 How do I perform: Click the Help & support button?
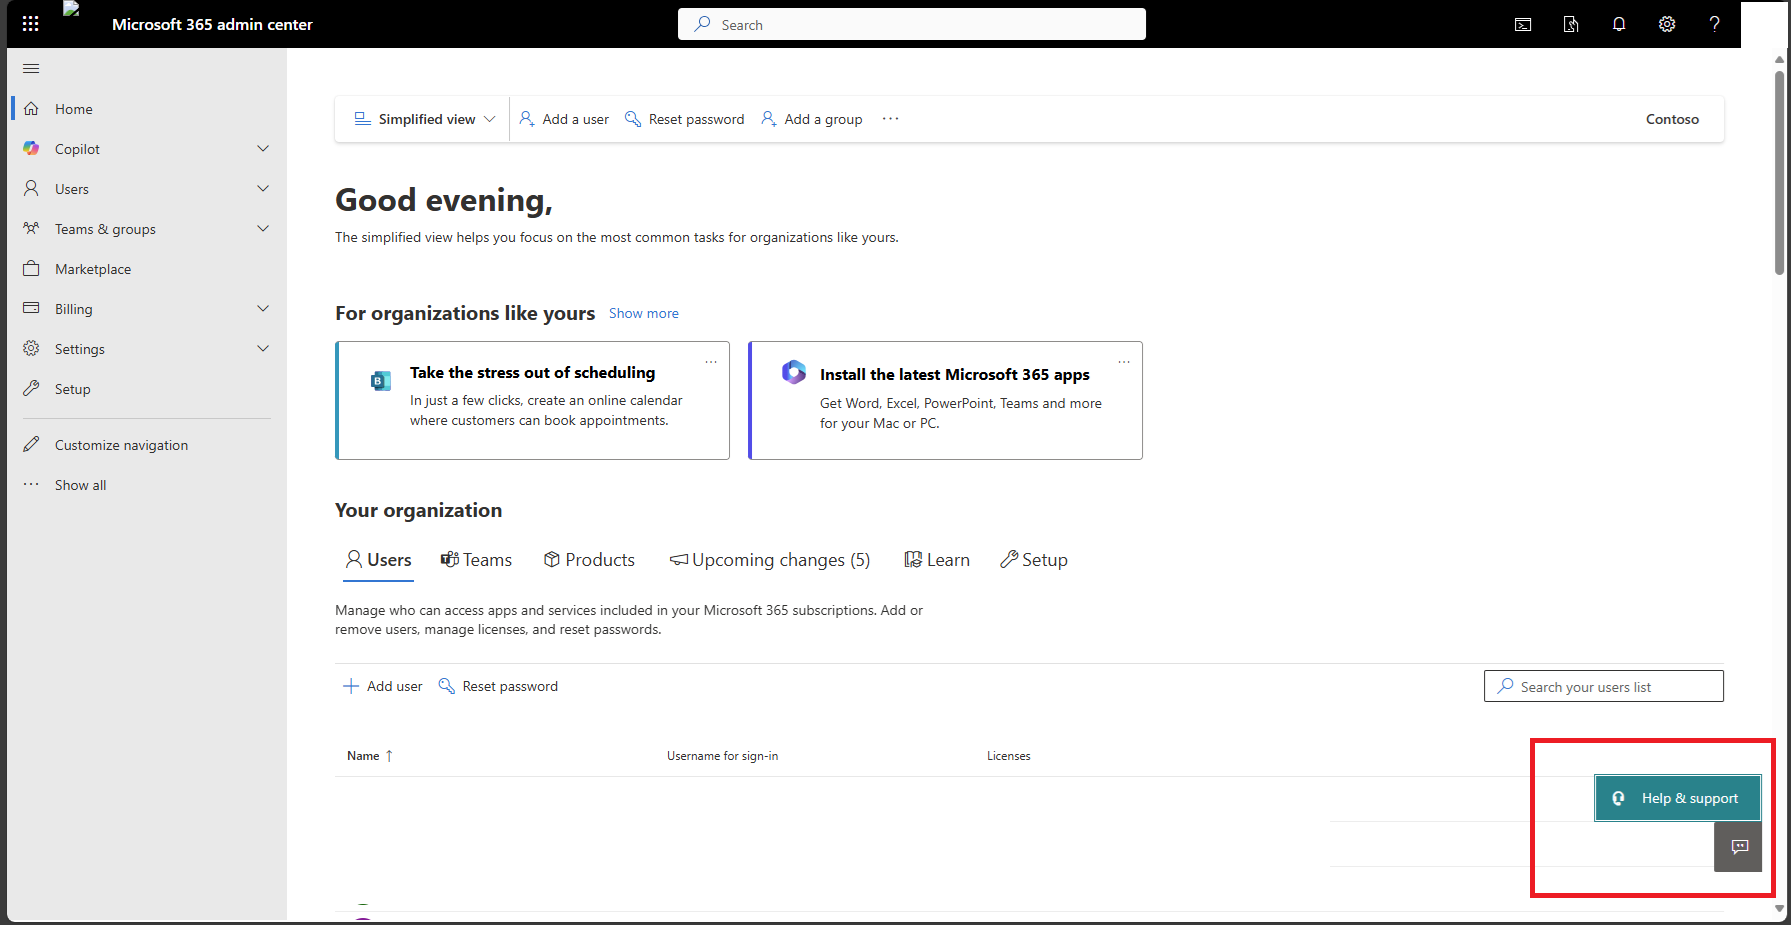(1678, 798)
